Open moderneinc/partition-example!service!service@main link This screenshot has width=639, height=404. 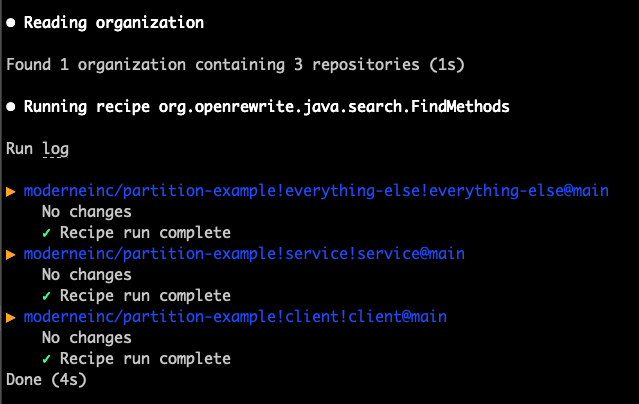click(244, 254)
